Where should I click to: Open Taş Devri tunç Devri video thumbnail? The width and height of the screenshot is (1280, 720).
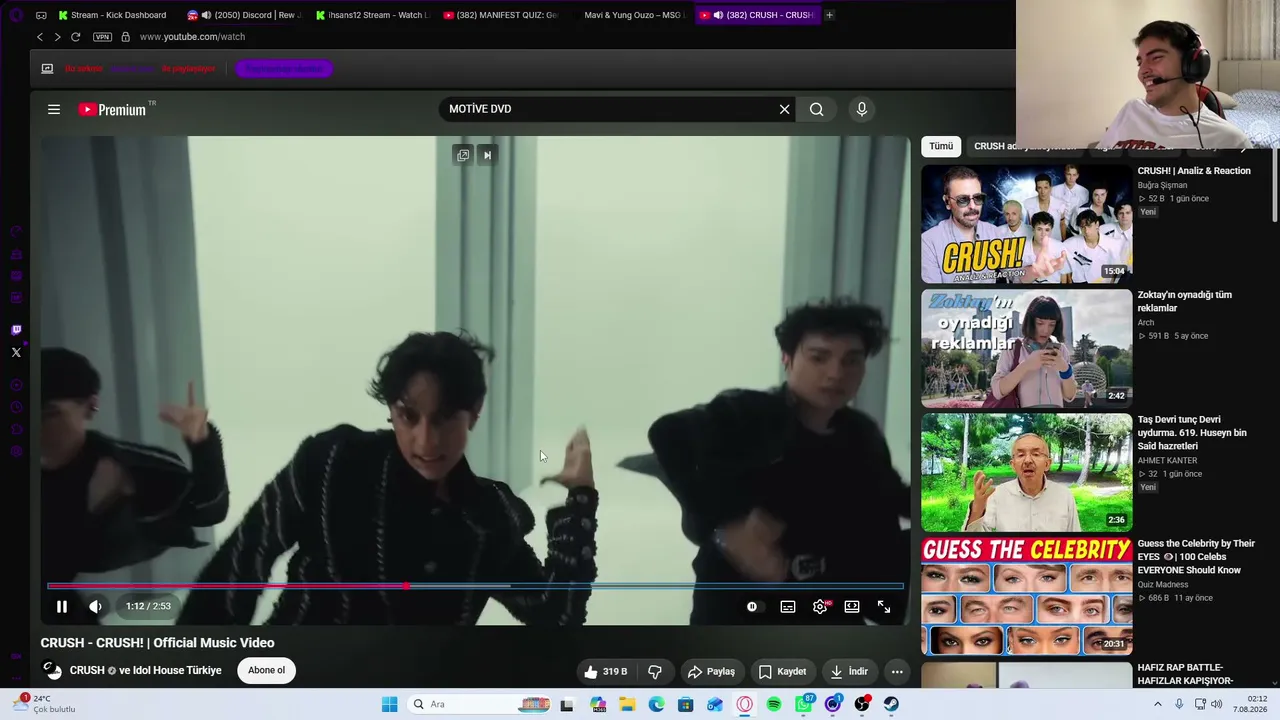coord(1026,472)
